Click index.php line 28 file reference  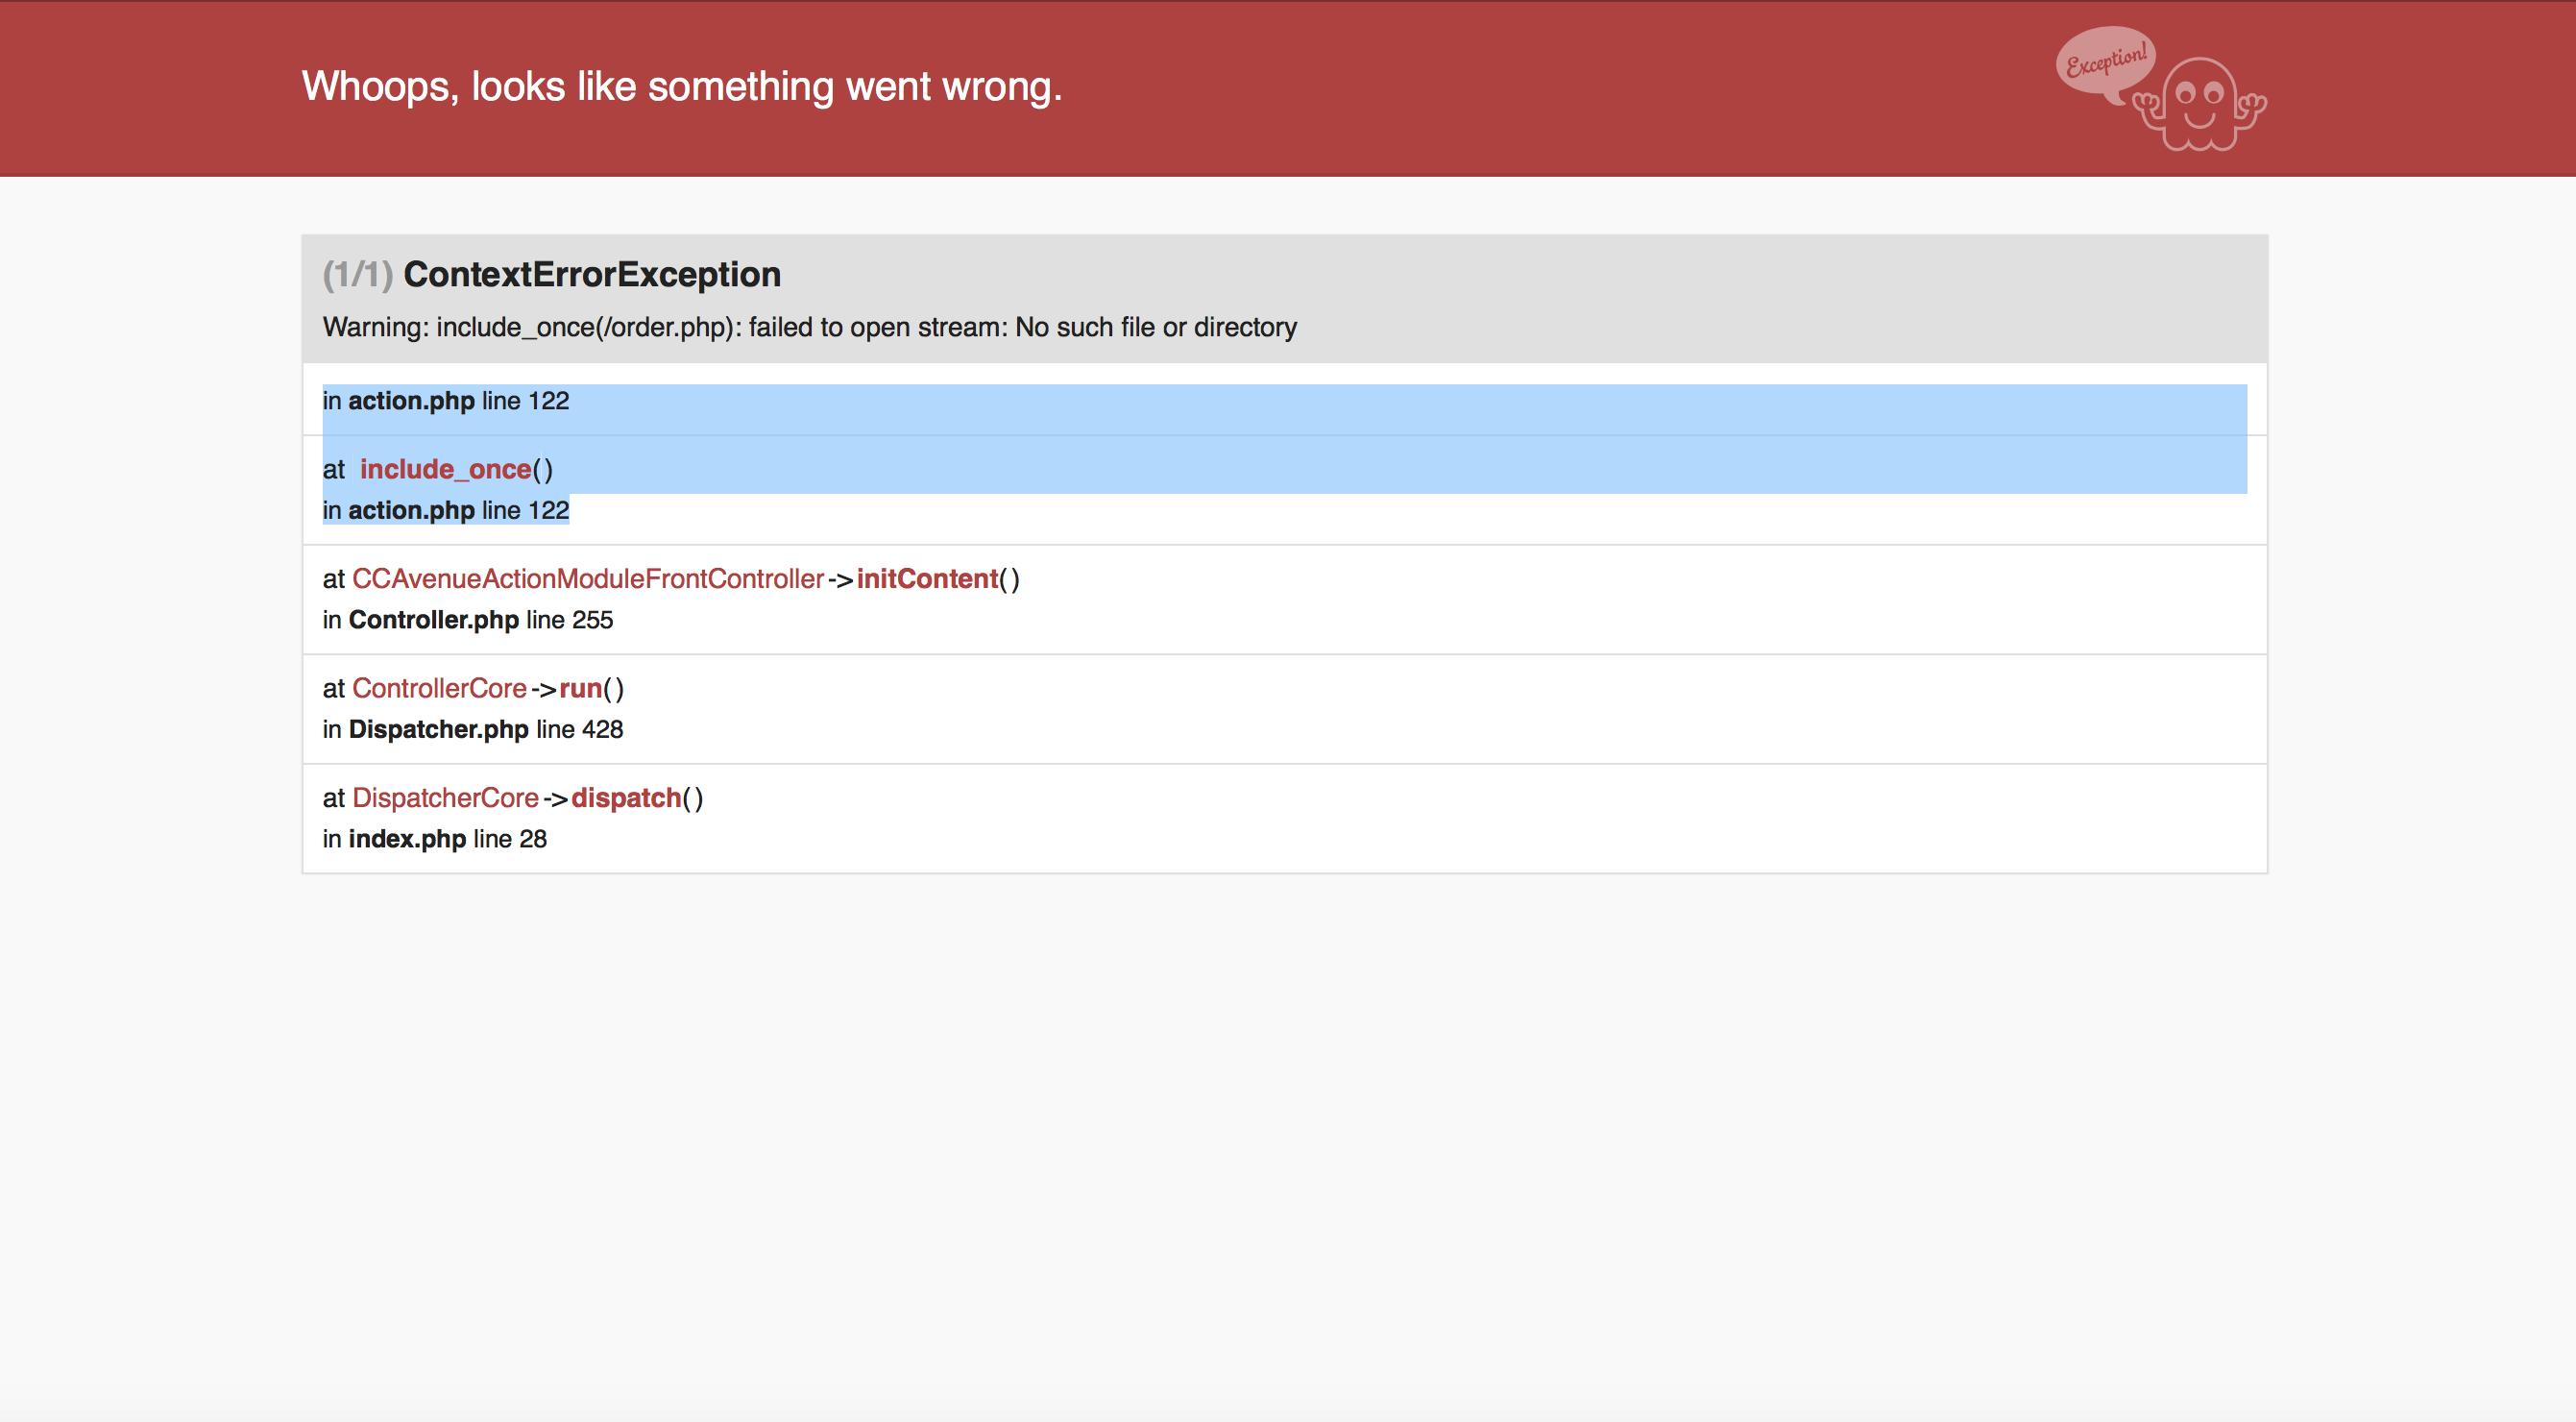point(435,839)
